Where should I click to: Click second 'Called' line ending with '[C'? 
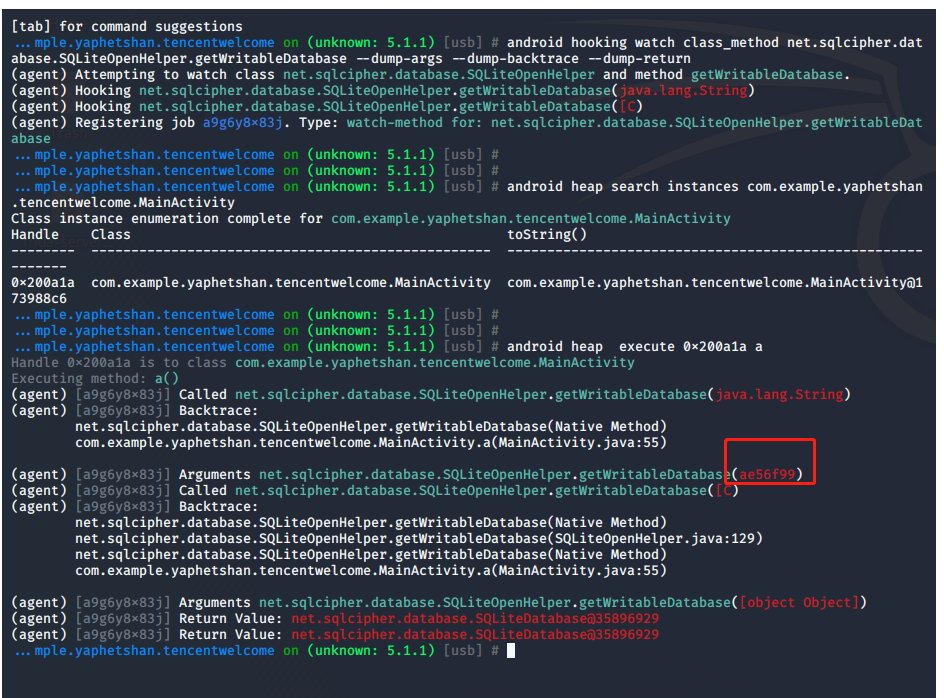coord(374,491)
